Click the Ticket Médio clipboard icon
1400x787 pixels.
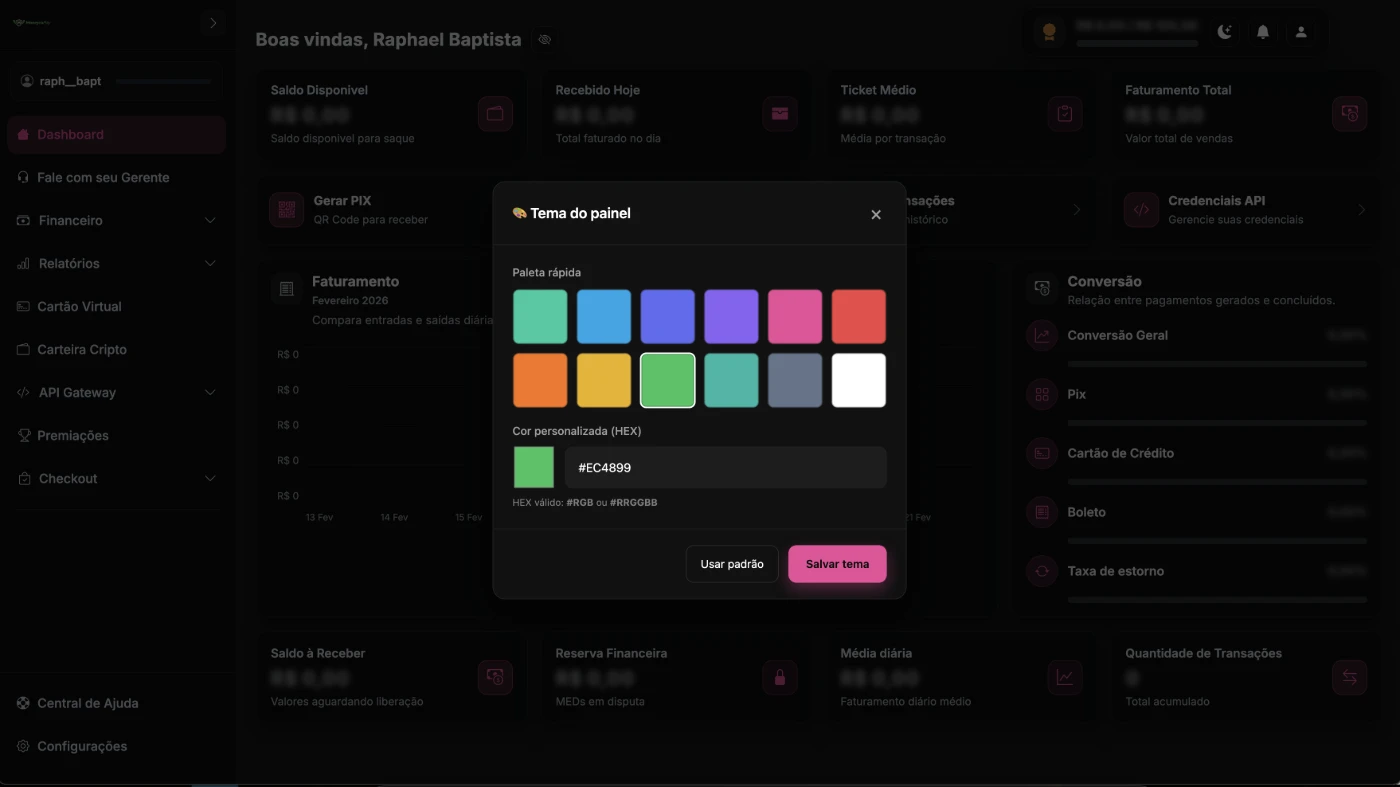point(1065,114)
